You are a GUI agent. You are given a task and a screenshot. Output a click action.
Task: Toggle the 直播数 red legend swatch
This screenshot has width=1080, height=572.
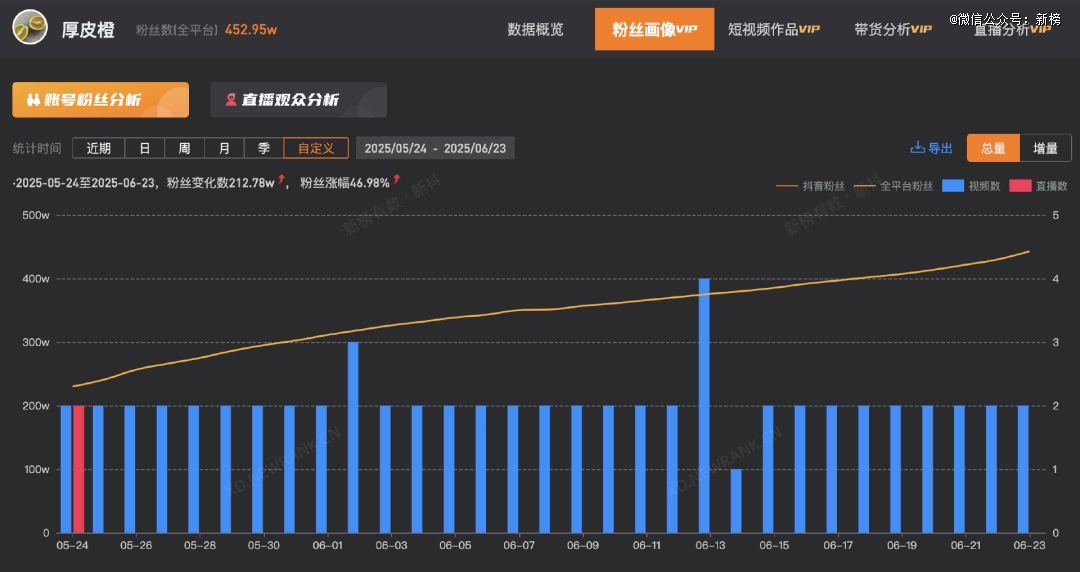[x=1020, y=186]
